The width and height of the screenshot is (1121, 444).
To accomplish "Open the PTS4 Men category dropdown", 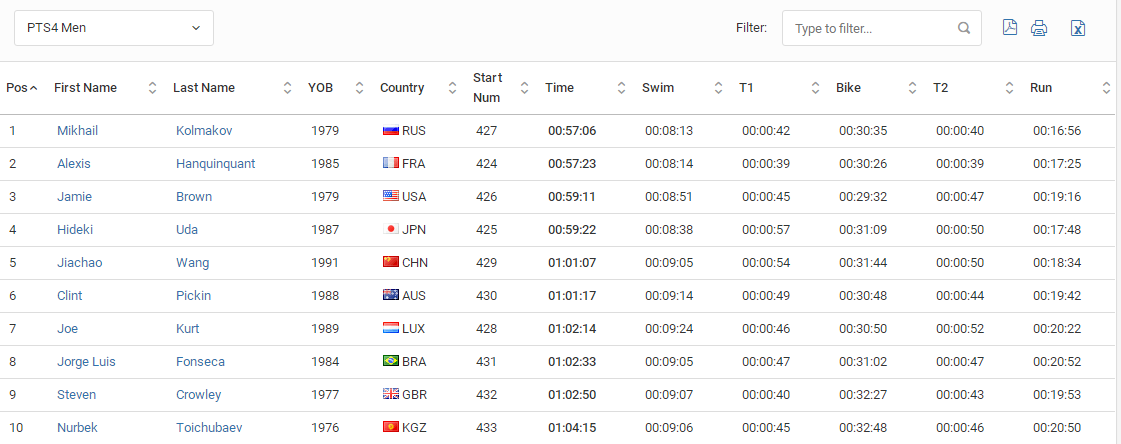I will pyautogui.click(x=114, y=28).
